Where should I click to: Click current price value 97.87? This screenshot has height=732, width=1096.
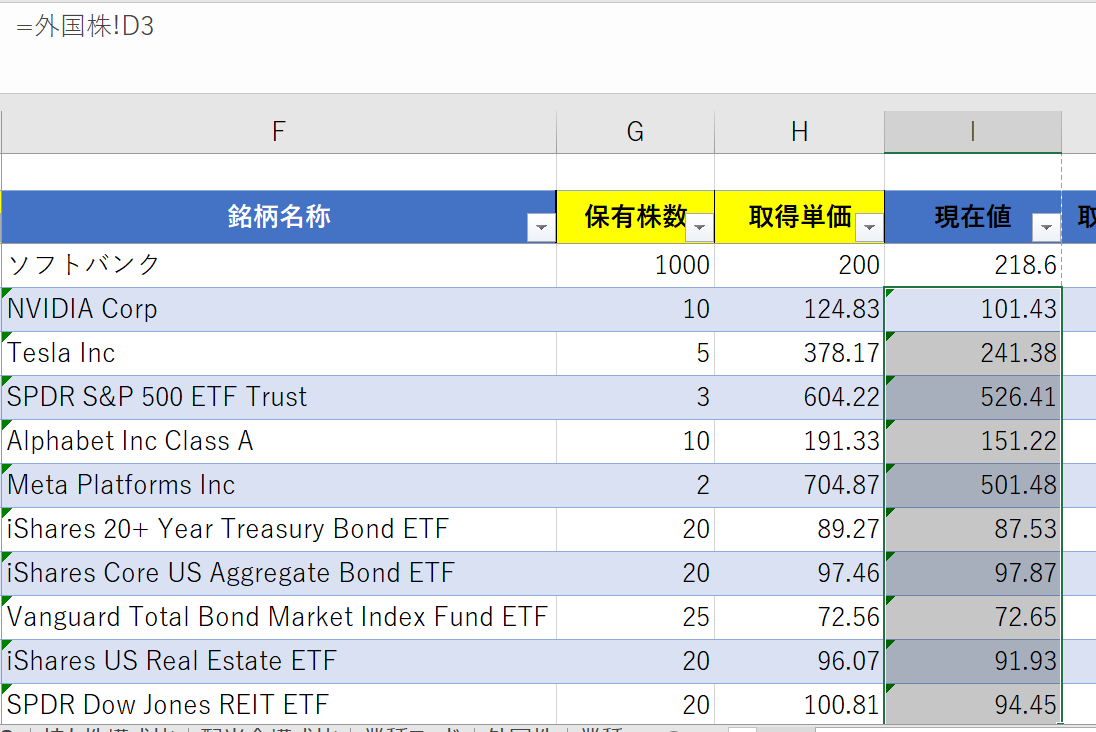[x=973, y=573]
